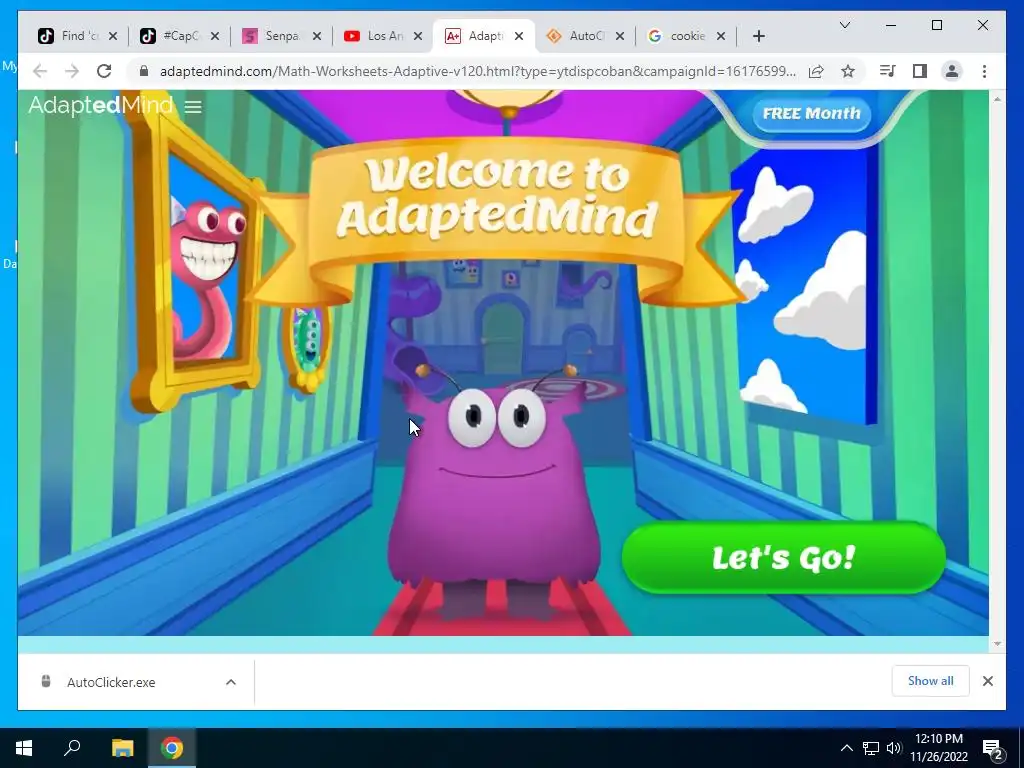Open File Explorer from the taskbar
The height and width of the screenshot is (768, 1024).
(122, 748)
